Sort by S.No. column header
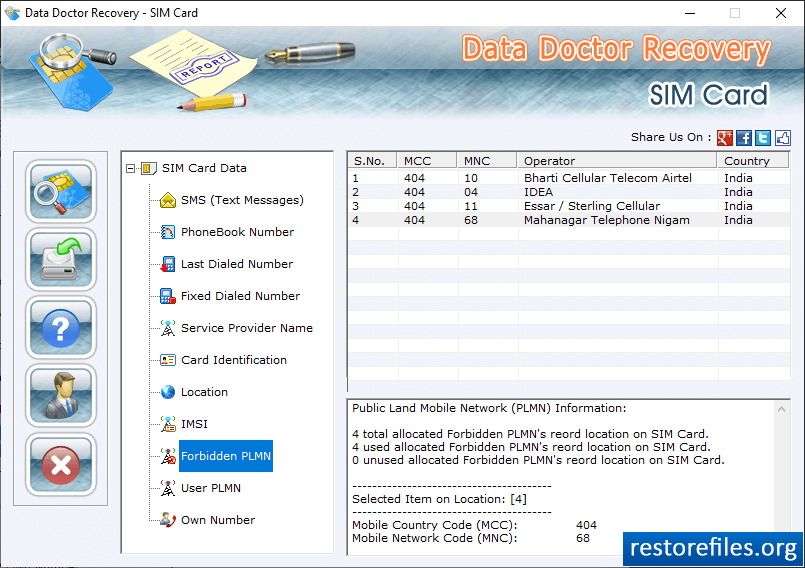 [x=372, y=161]
